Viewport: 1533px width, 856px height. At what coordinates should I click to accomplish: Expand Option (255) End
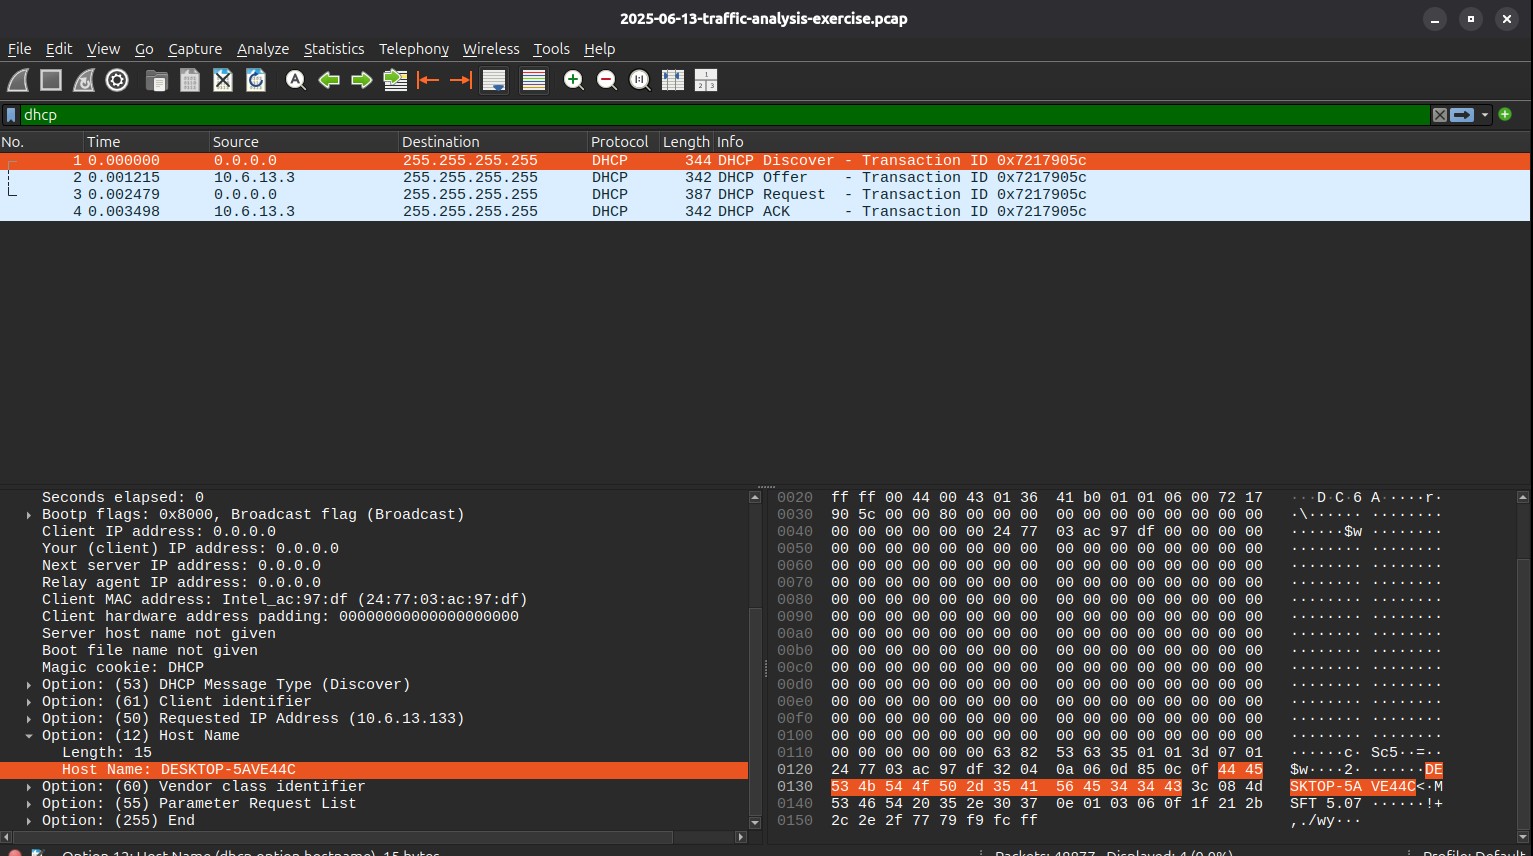28,821
